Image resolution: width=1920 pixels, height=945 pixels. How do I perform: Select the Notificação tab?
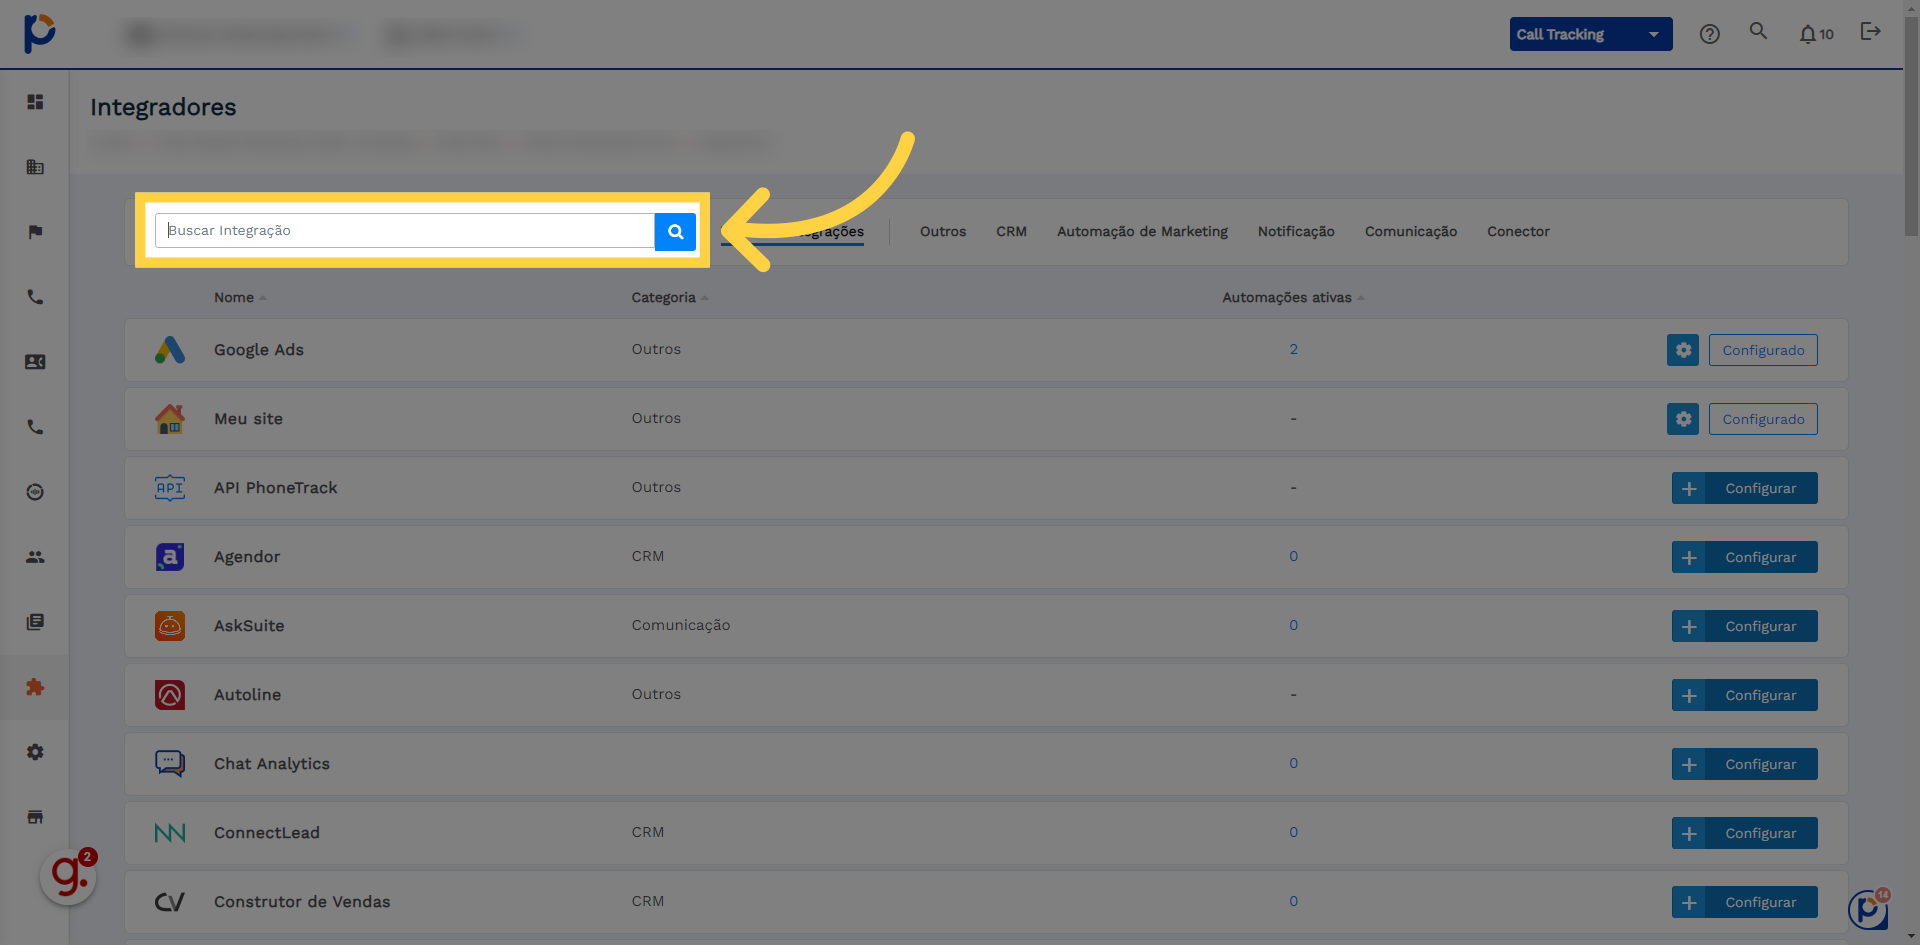[1296, 232]
